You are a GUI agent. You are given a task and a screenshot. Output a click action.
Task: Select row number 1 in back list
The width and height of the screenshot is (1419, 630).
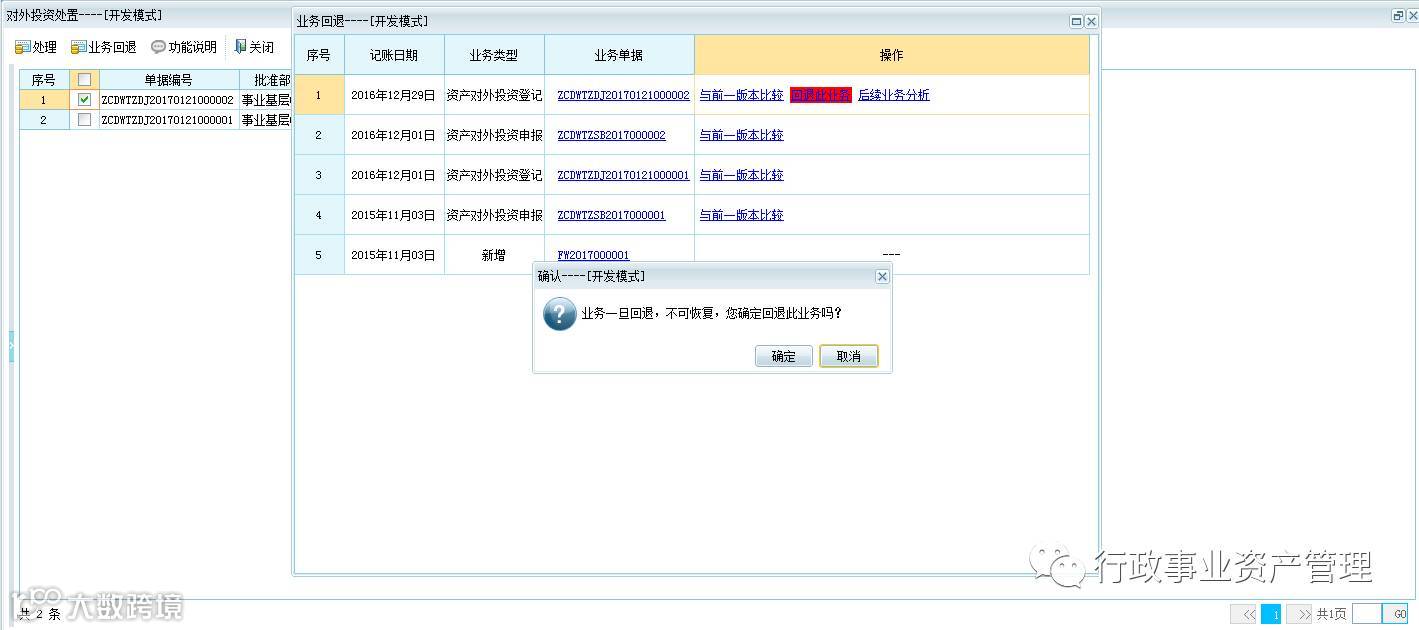[x=44, y=100]
